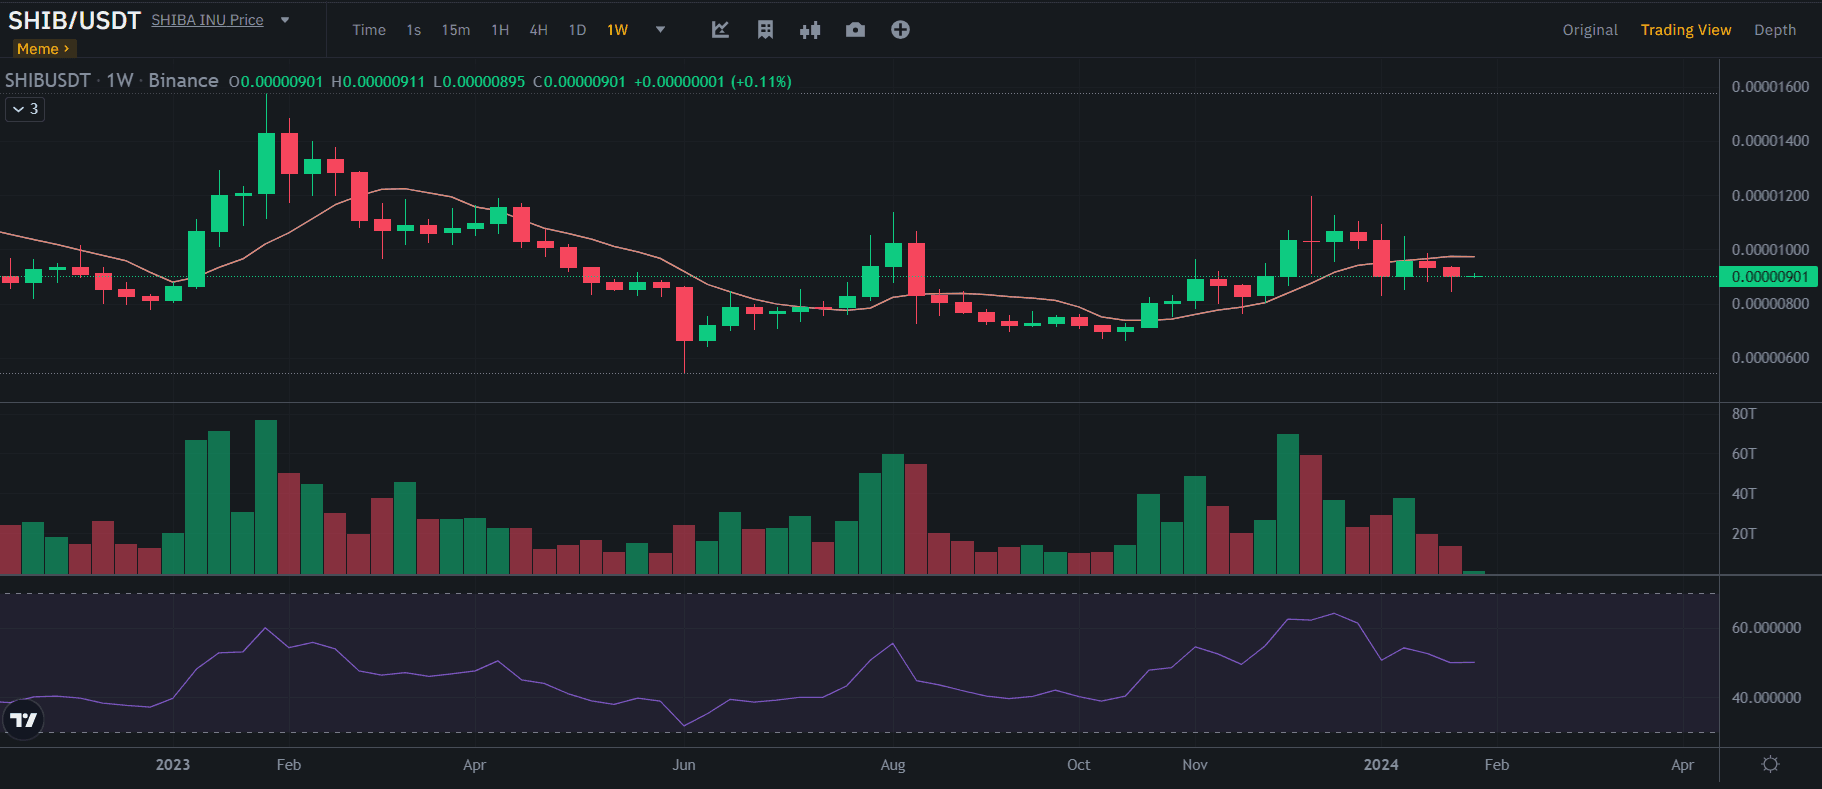
Task: Collapse the indicator legend showing 3
Action: [25, 109]
